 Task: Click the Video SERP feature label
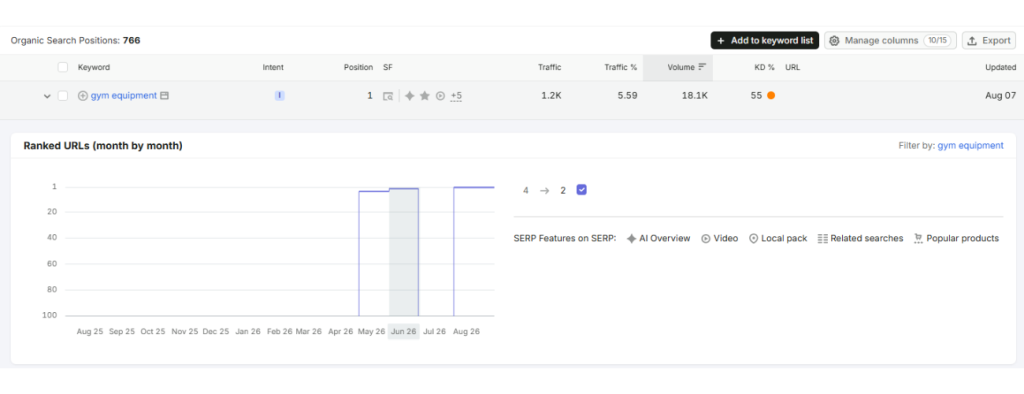pos(720,238)
